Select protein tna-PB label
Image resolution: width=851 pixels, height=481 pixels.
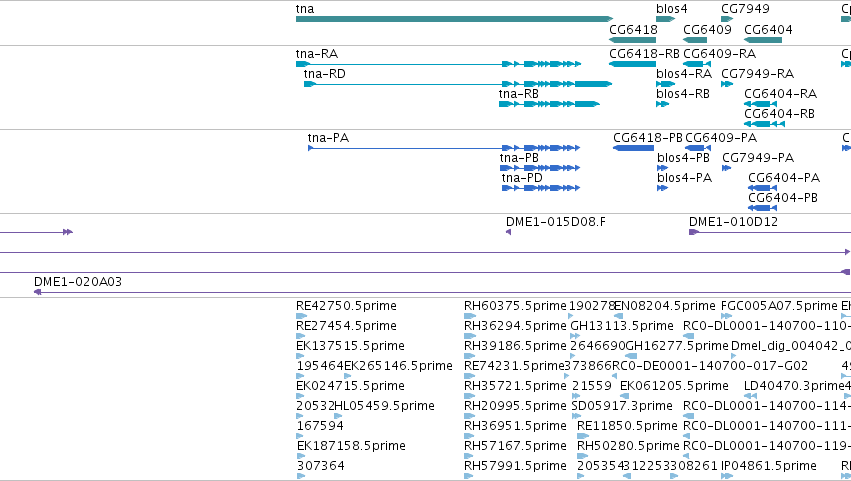pyautogui.click(x=519, y=158)
